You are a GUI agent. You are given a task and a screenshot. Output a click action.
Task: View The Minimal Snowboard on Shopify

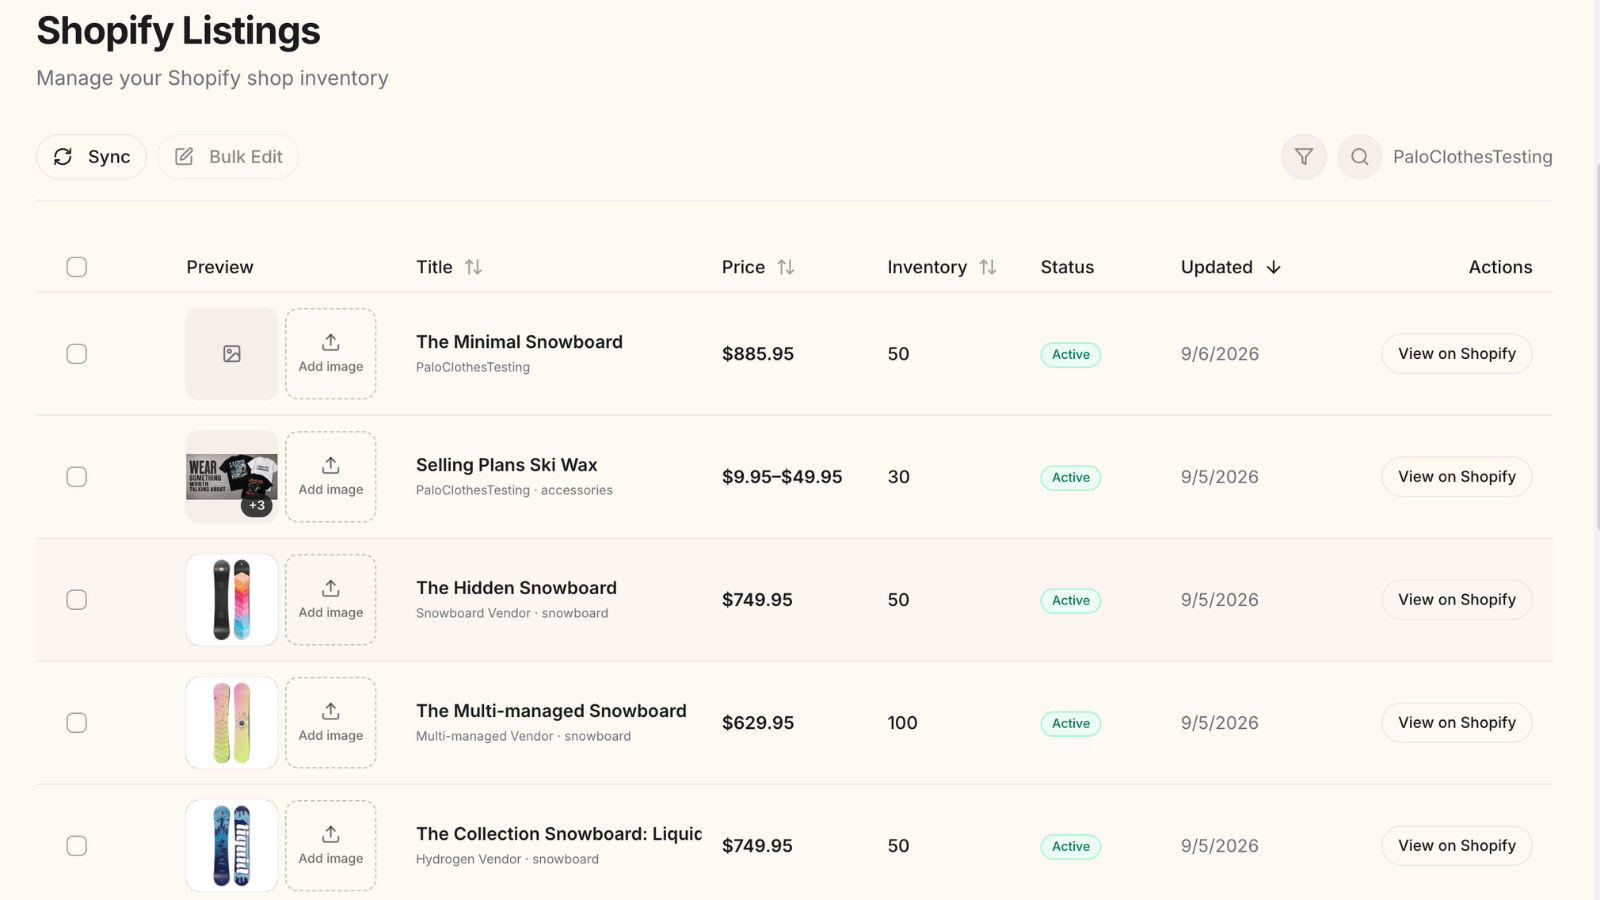click(x=1457, y=354)
